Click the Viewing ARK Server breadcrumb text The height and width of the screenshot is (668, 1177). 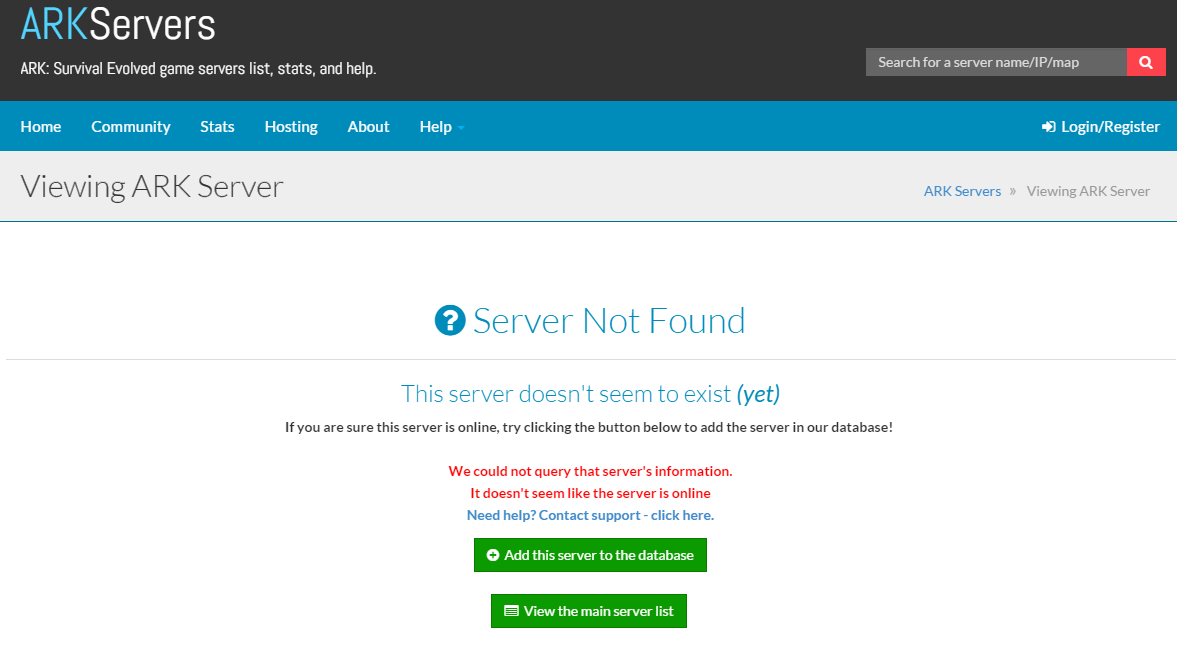[1088, 191]
